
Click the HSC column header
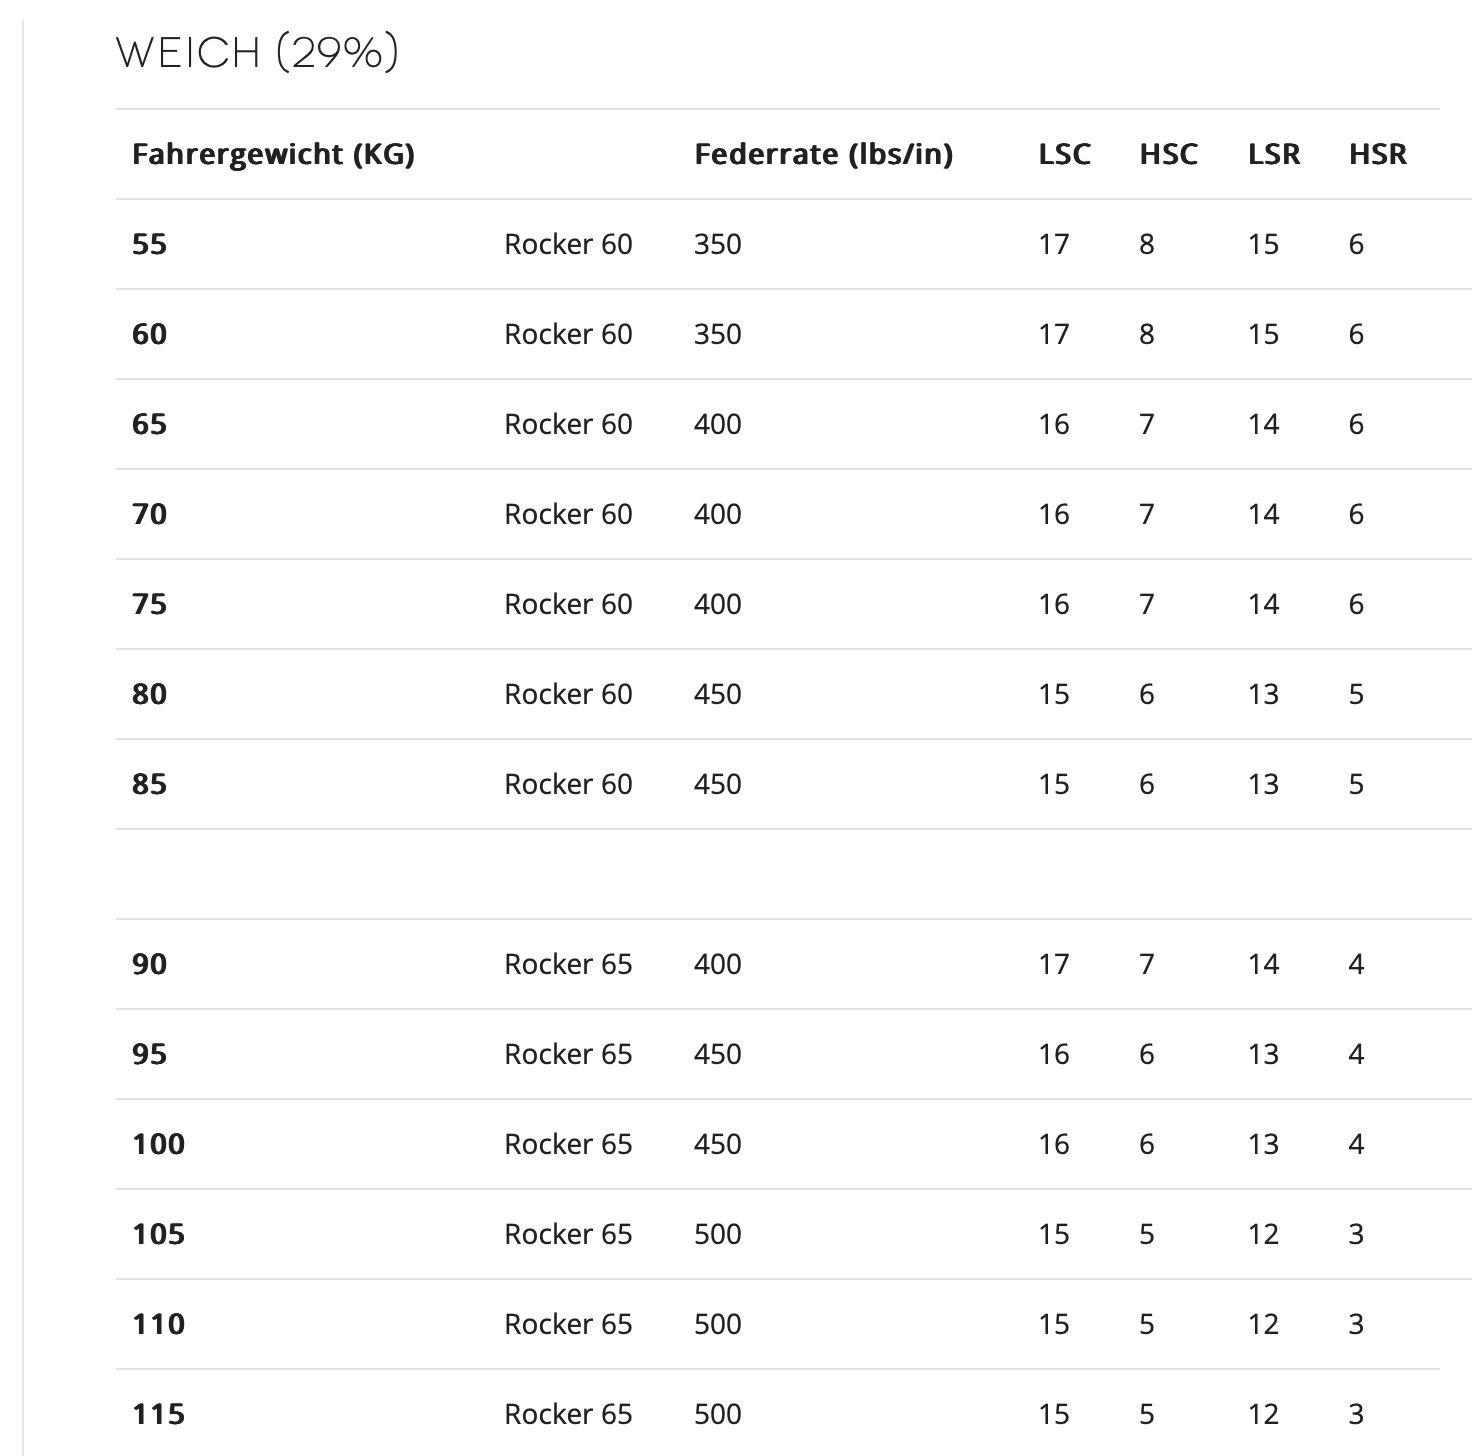click(1168, 154)
